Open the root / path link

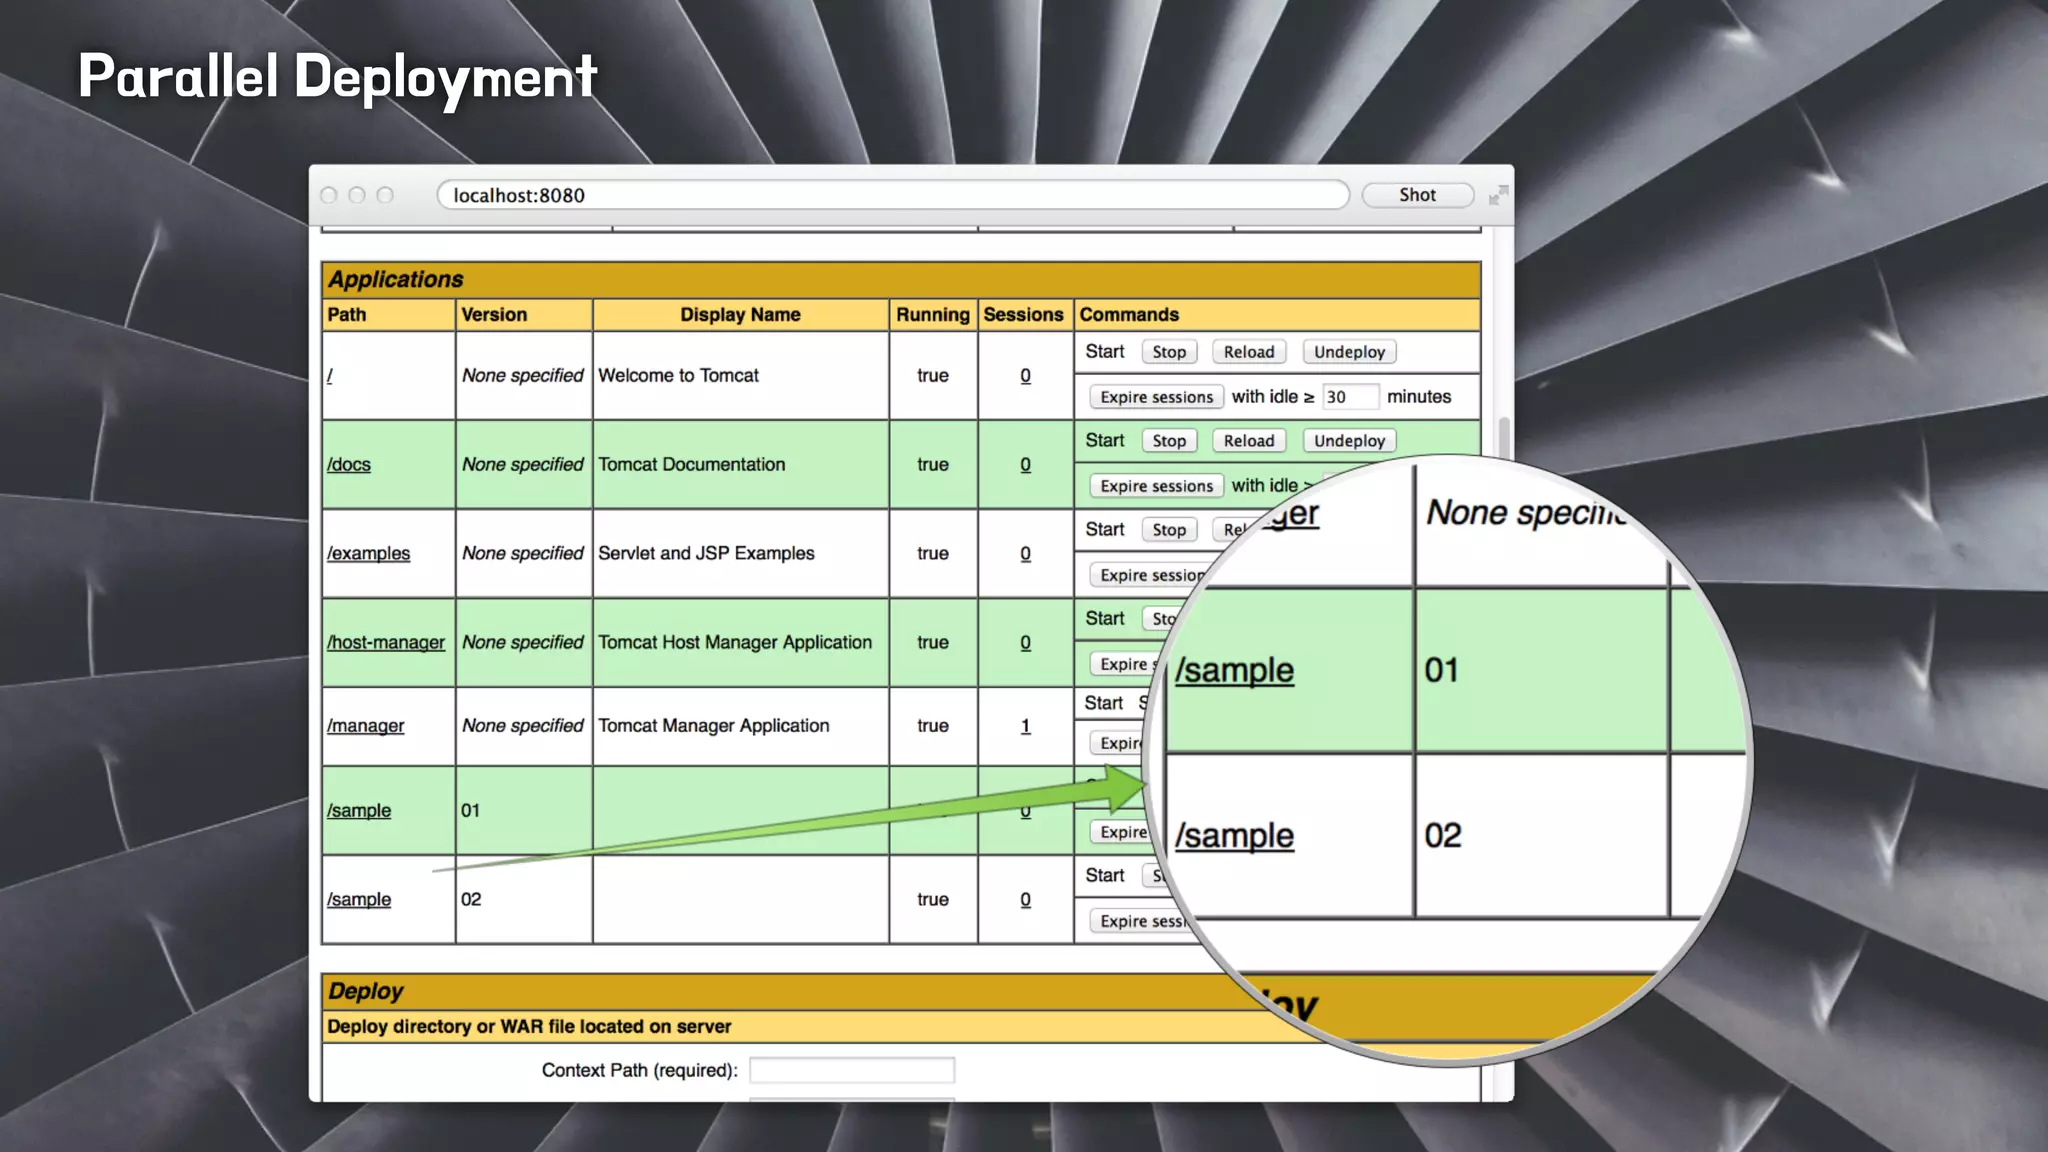tap(330, 375)
